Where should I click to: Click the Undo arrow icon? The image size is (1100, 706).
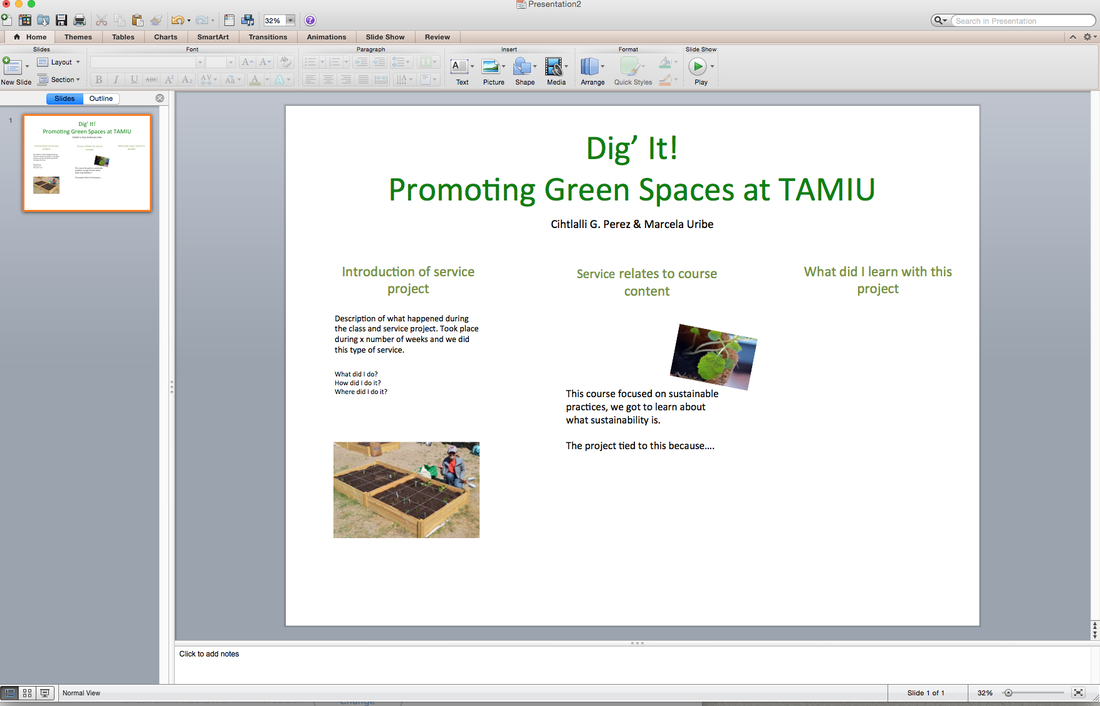177,20
